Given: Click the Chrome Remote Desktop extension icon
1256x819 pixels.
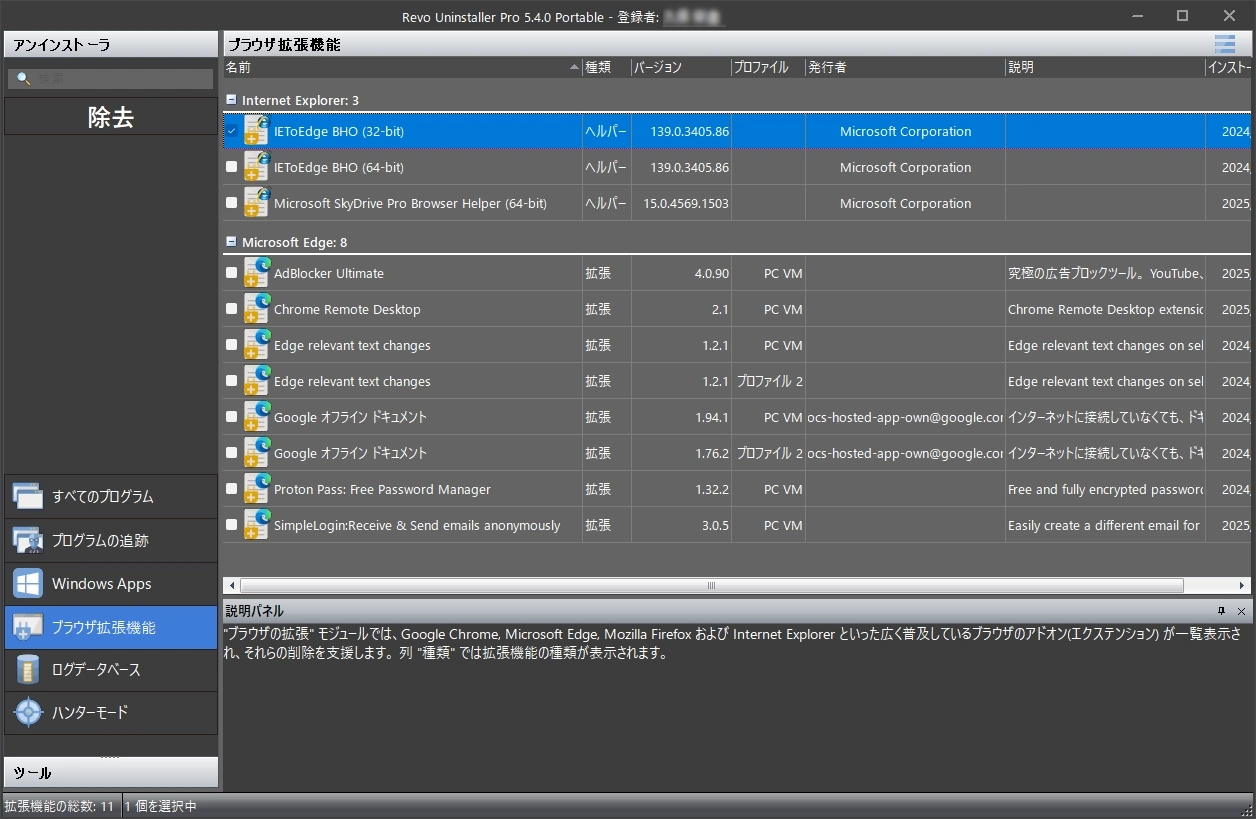Looking at the screenshot, I should [x=257, y=309].
